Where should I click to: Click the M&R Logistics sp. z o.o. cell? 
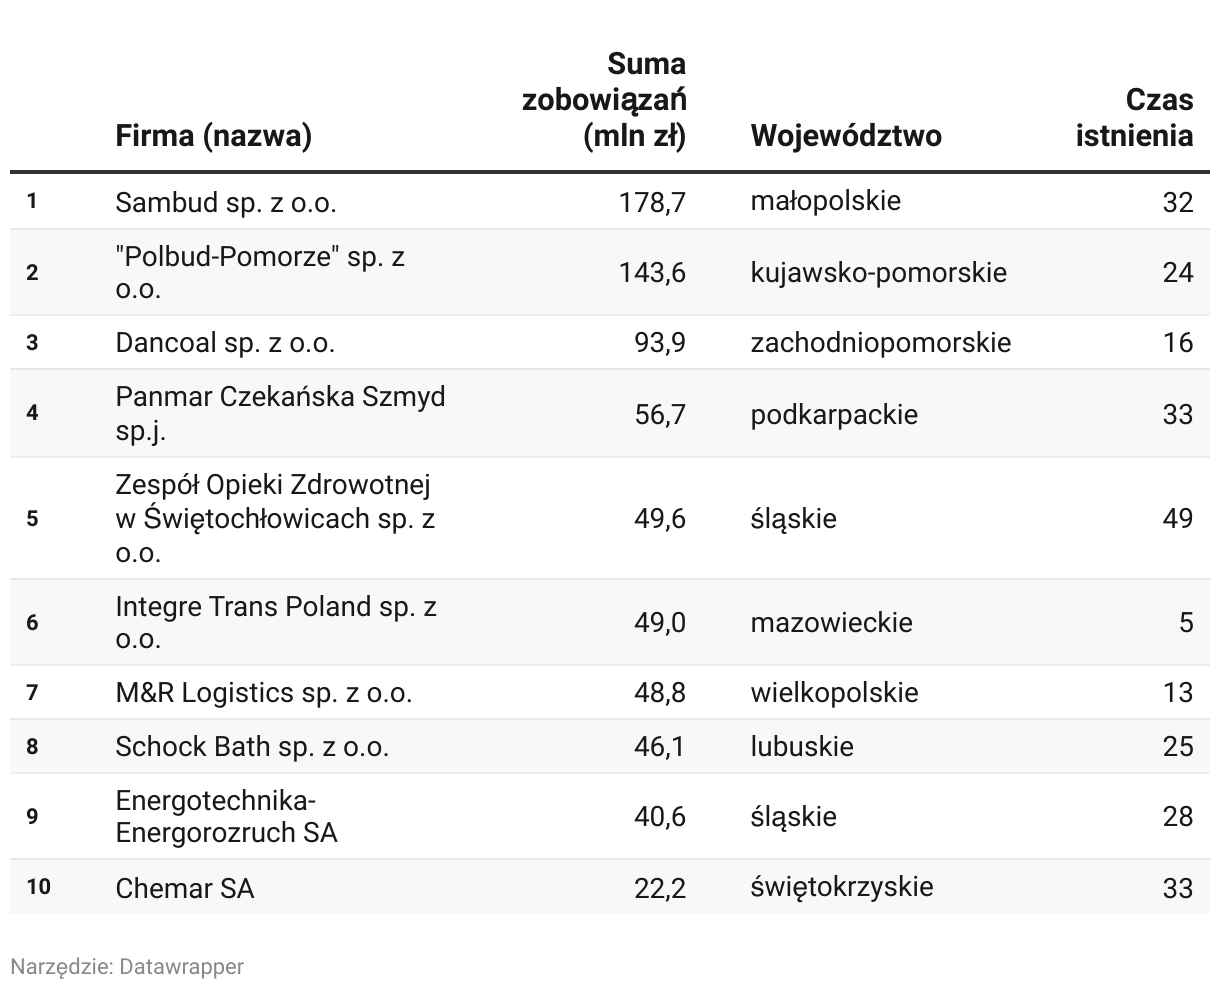tap(264, 692)
